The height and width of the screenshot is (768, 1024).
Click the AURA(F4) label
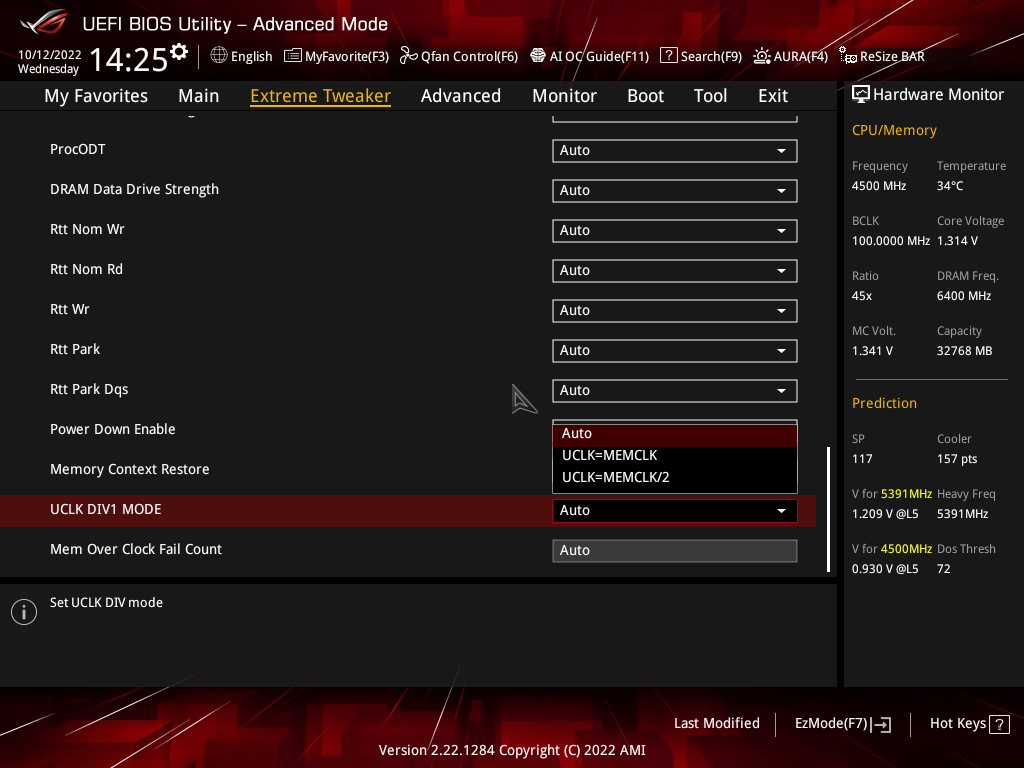[x=801, y=56]
